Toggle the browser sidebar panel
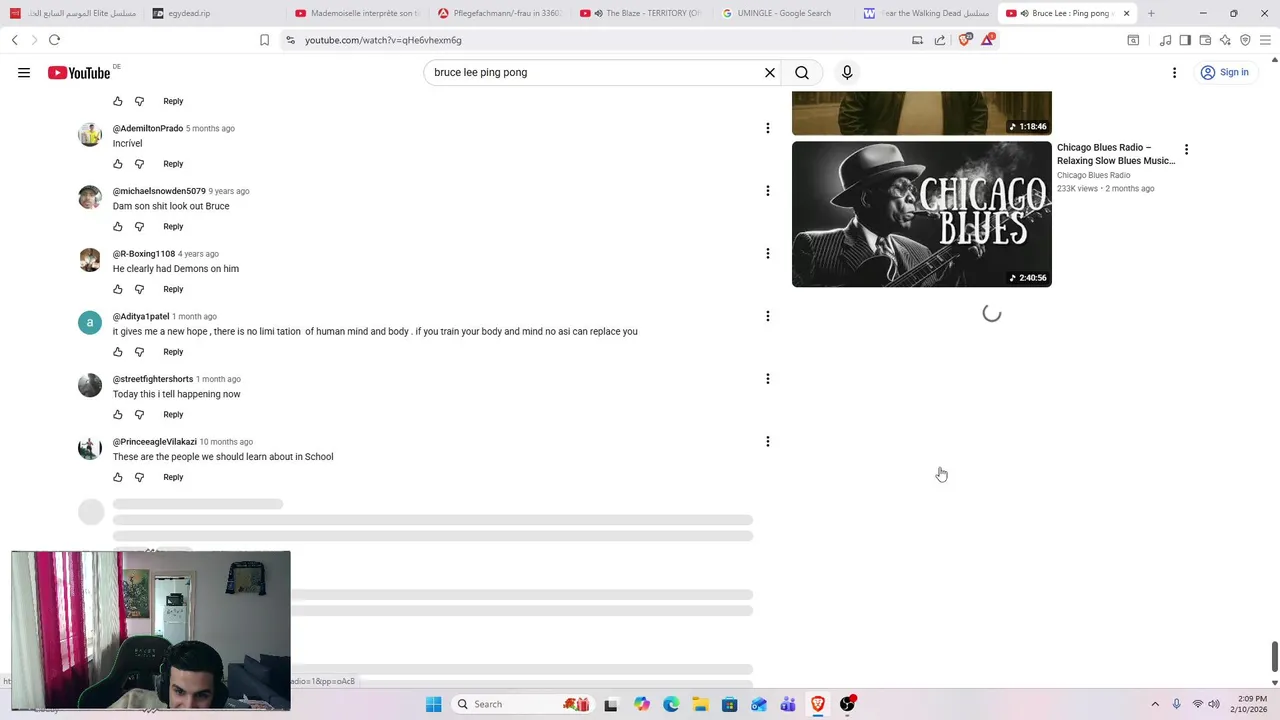The height and width of the screenshot is (720, 1280). tap(1185, 40)
